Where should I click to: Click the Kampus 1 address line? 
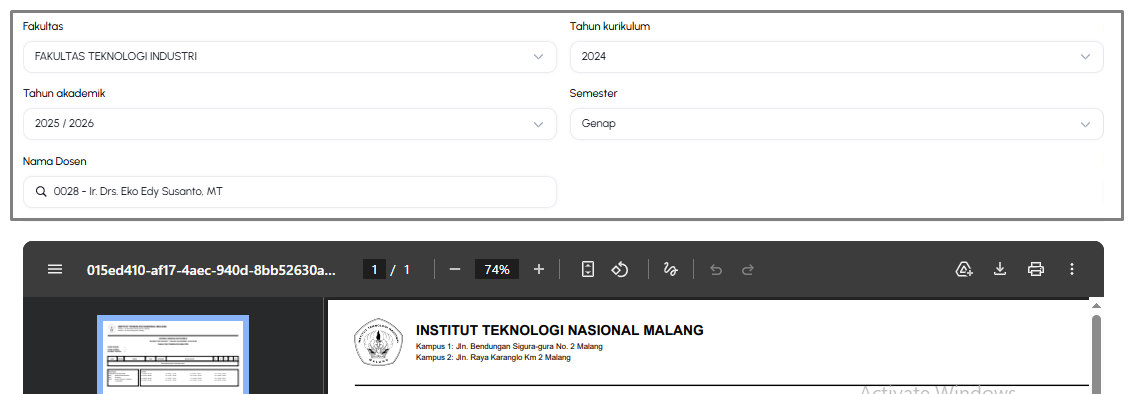click(x=510, y=346)
